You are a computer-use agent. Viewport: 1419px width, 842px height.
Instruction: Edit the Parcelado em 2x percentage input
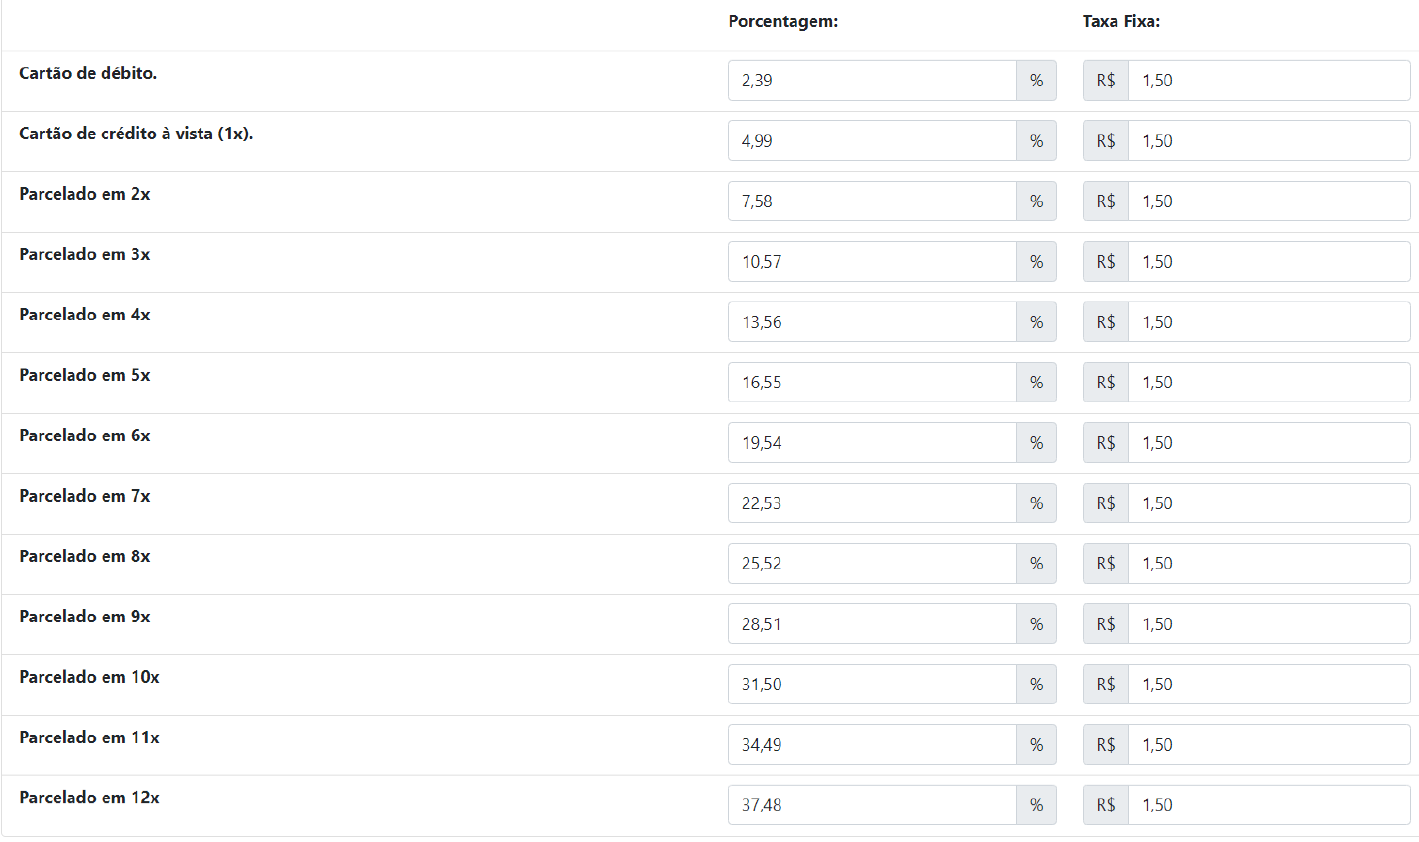click(x=872, y=201)
